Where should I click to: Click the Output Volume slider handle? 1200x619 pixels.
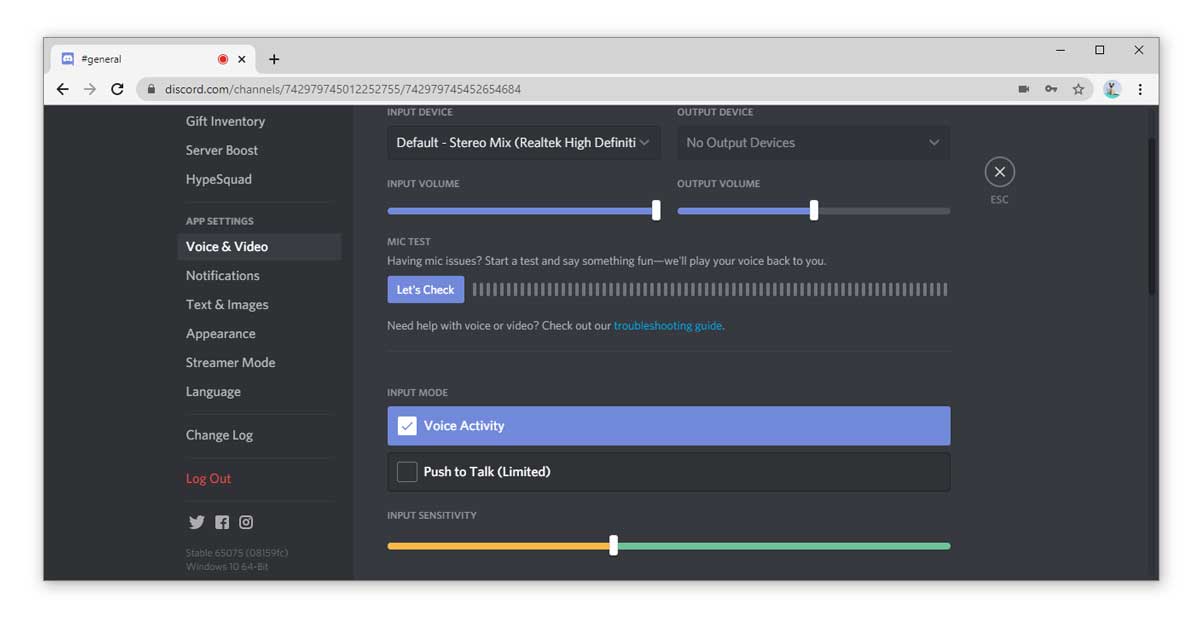[x=814, y=210]
